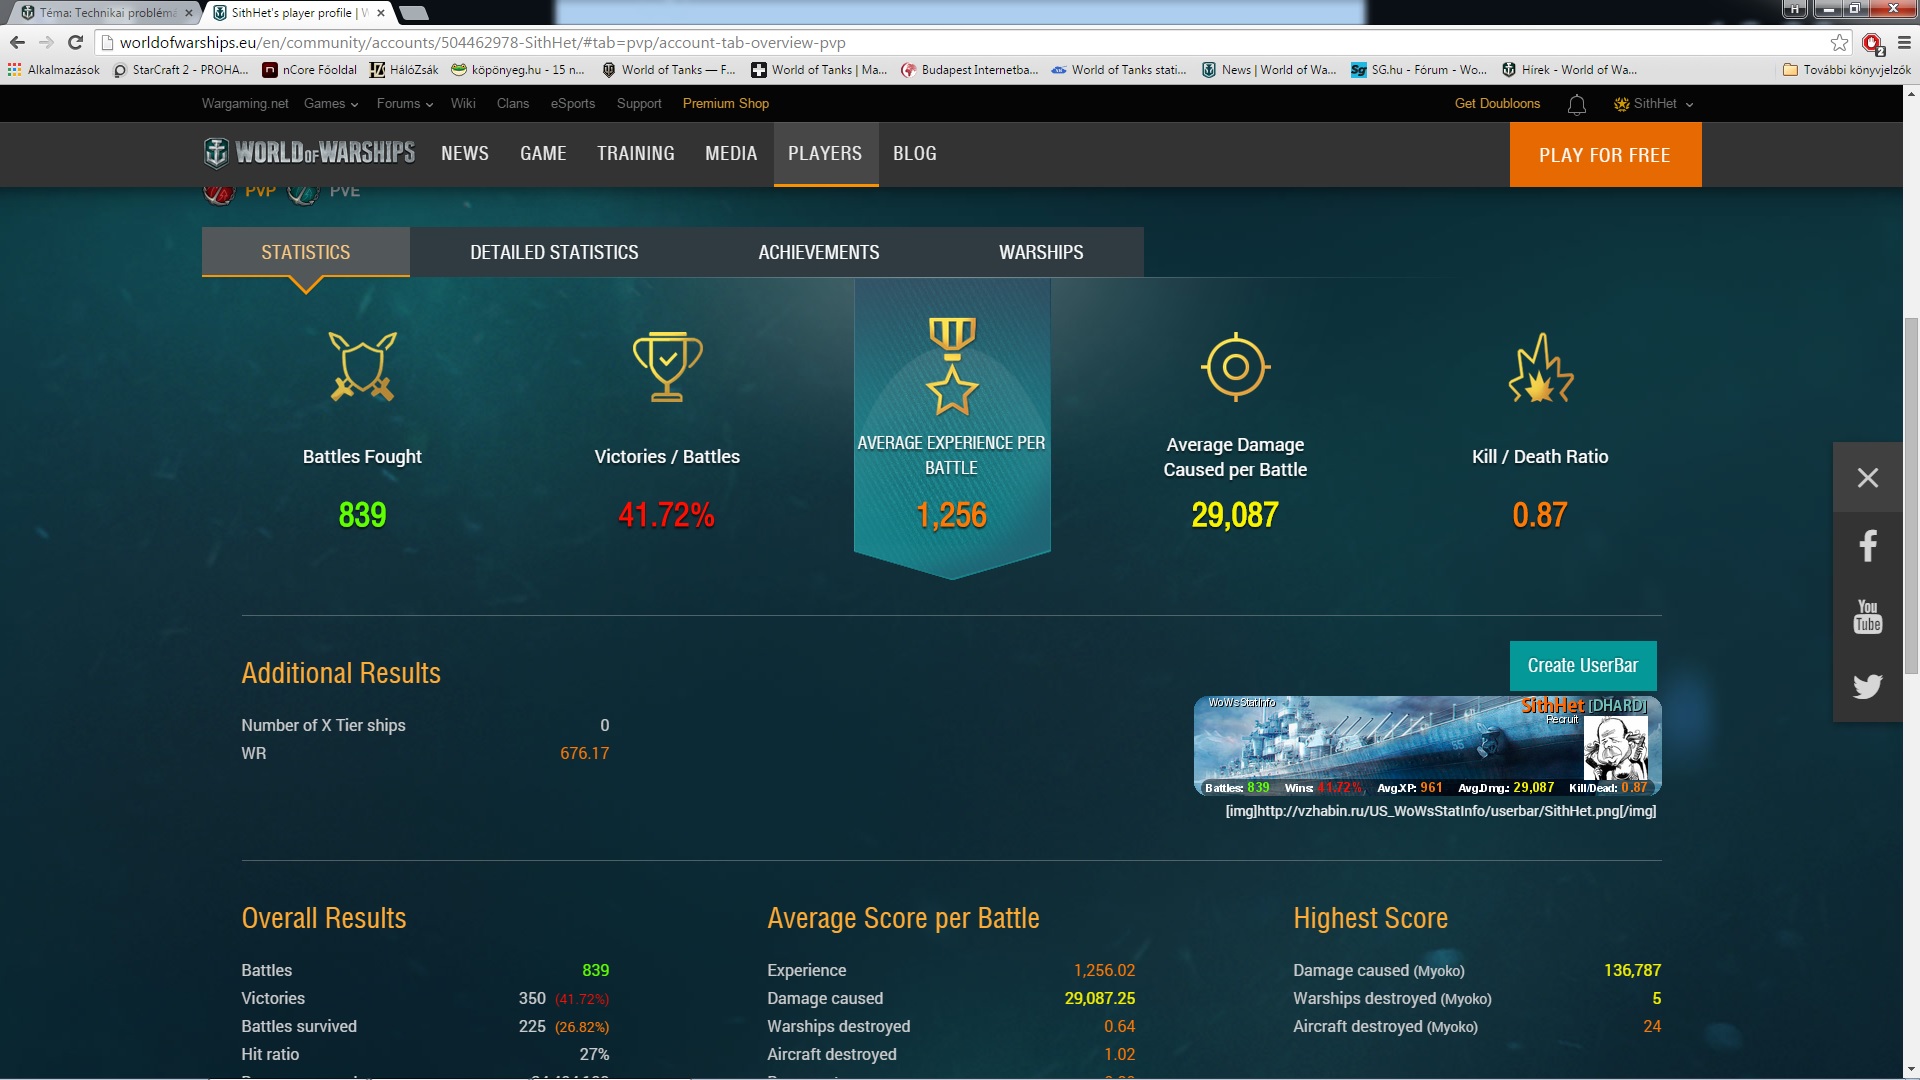1920x1080 pixels.
Task: Open the Premium Shop link
Action: click(726, 104)
